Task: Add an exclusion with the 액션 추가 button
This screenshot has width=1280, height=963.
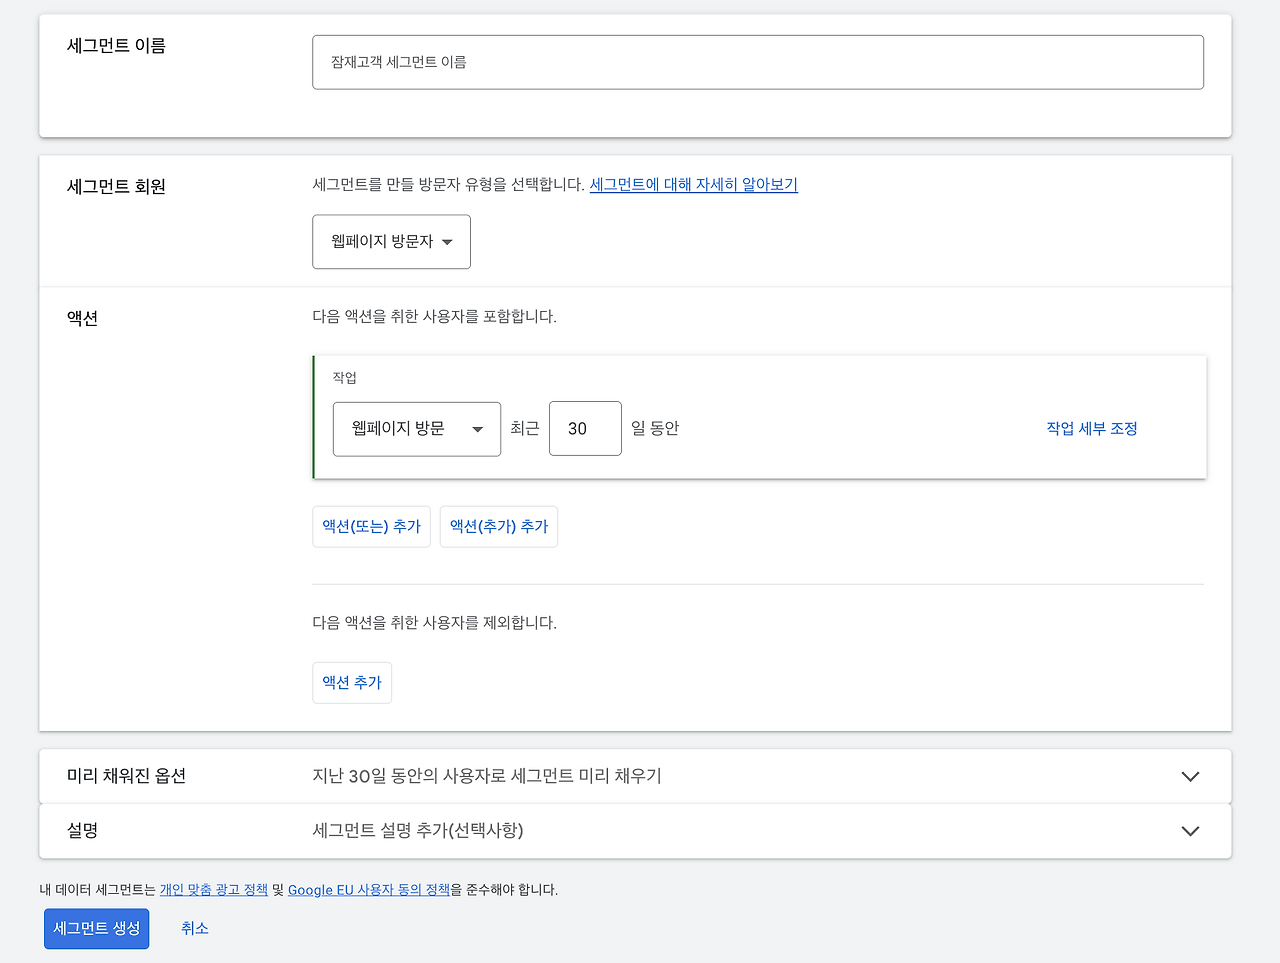Action: point(351,682)
